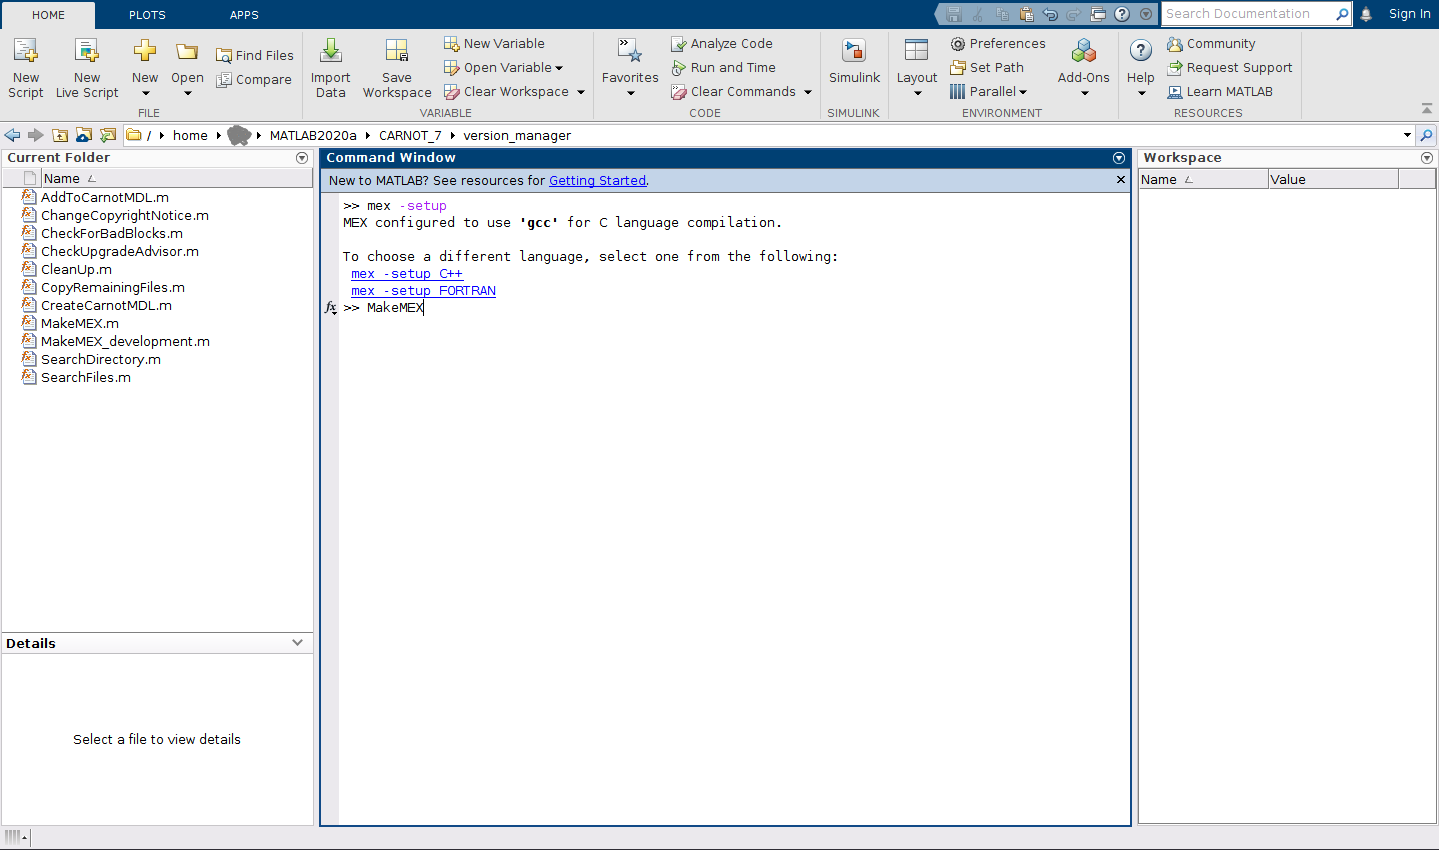Viewport: 1439px width, 850px height.
Task: Expand the Clear Commands dropdown
Action: coord(808,92)
